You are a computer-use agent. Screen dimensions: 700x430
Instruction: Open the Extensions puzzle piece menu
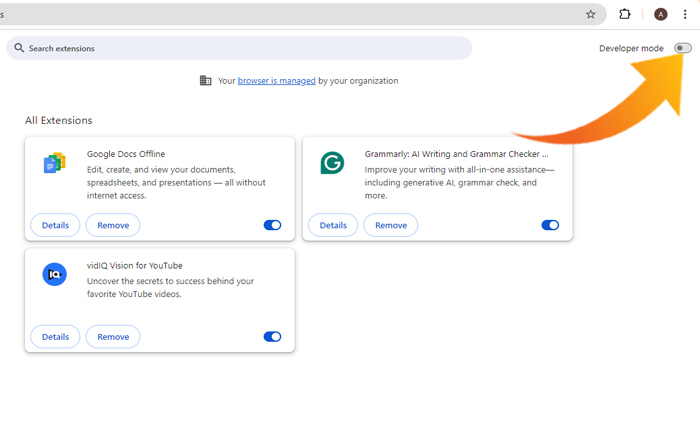[625, 14]
